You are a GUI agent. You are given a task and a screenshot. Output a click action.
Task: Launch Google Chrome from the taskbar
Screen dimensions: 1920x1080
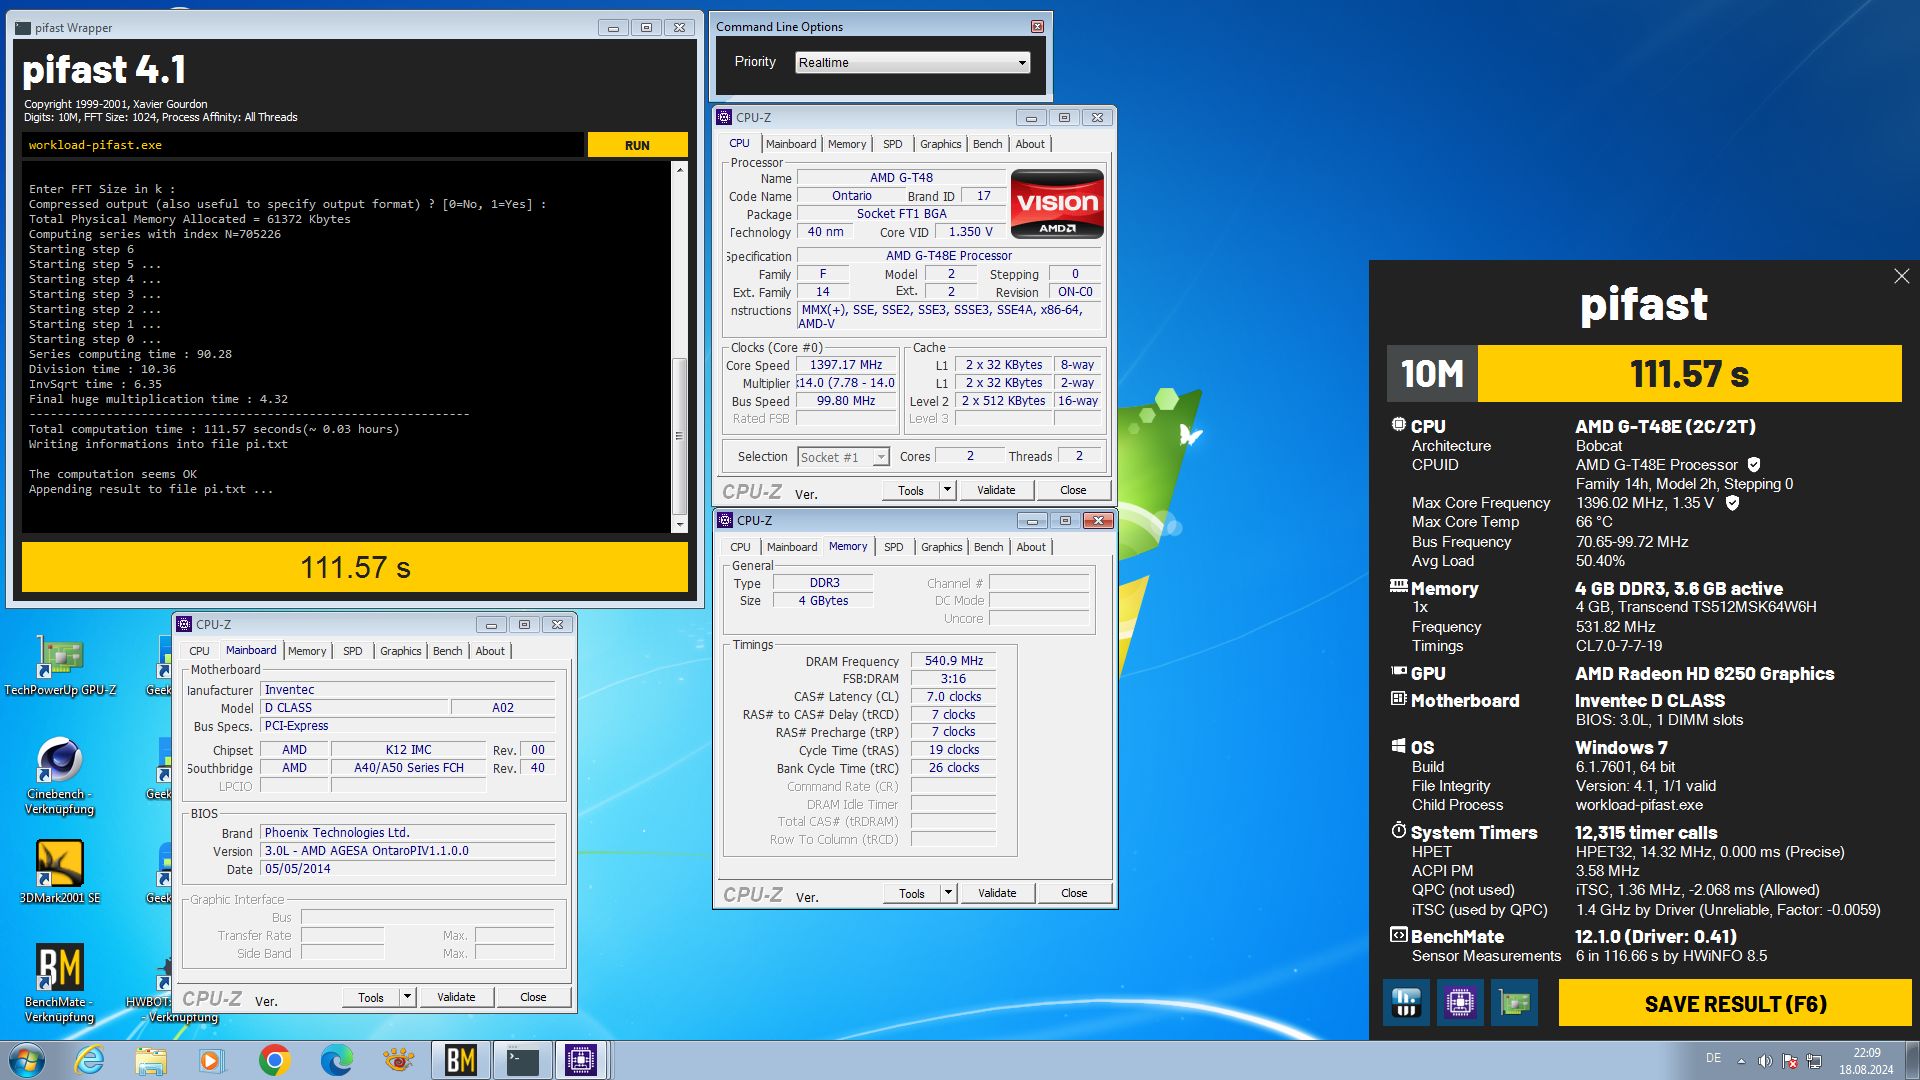click(x=274, y=1060)
